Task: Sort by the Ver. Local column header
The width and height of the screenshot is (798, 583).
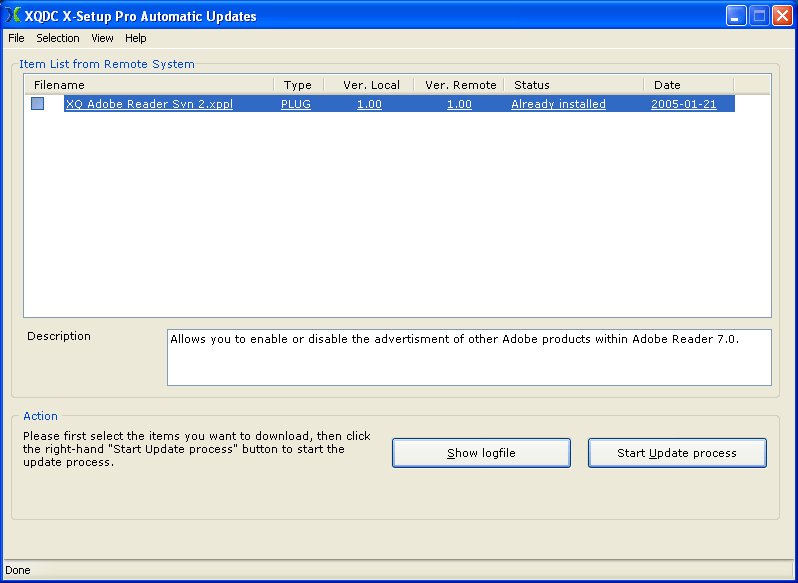Action: point(369,85)
